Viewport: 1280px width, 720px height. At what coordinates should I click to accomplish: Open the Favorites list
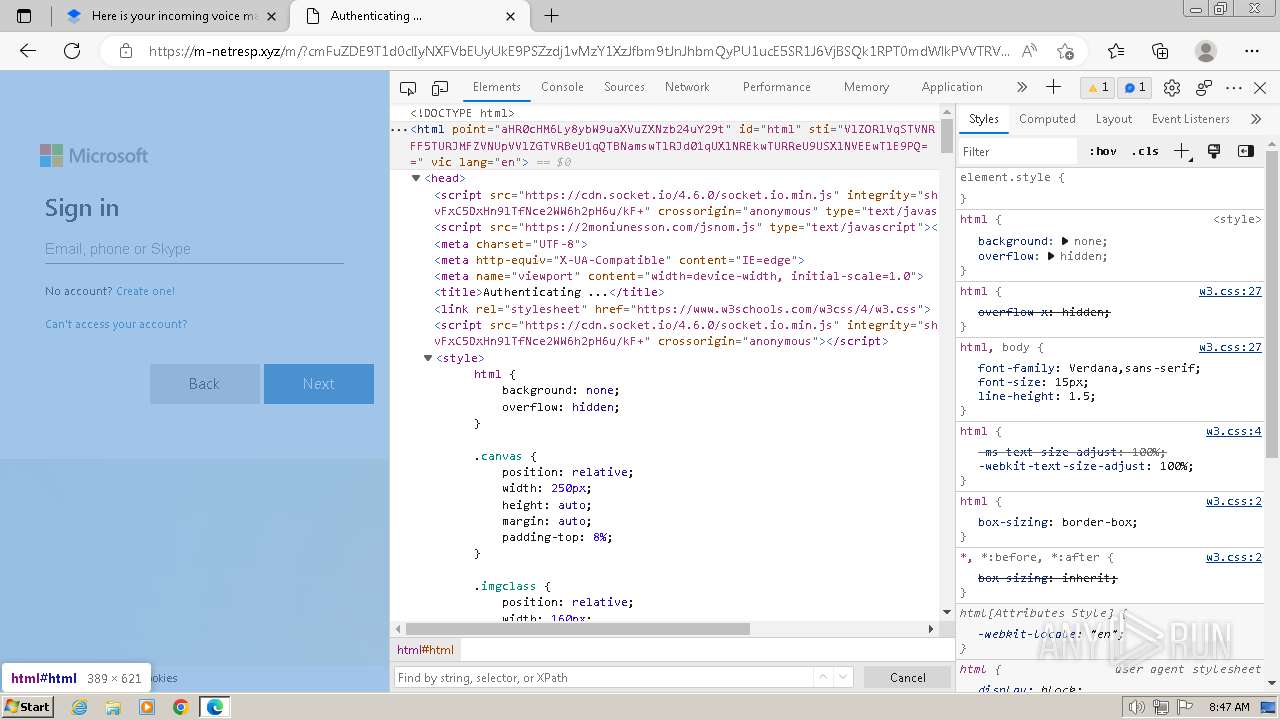[x=1116, y=51]
